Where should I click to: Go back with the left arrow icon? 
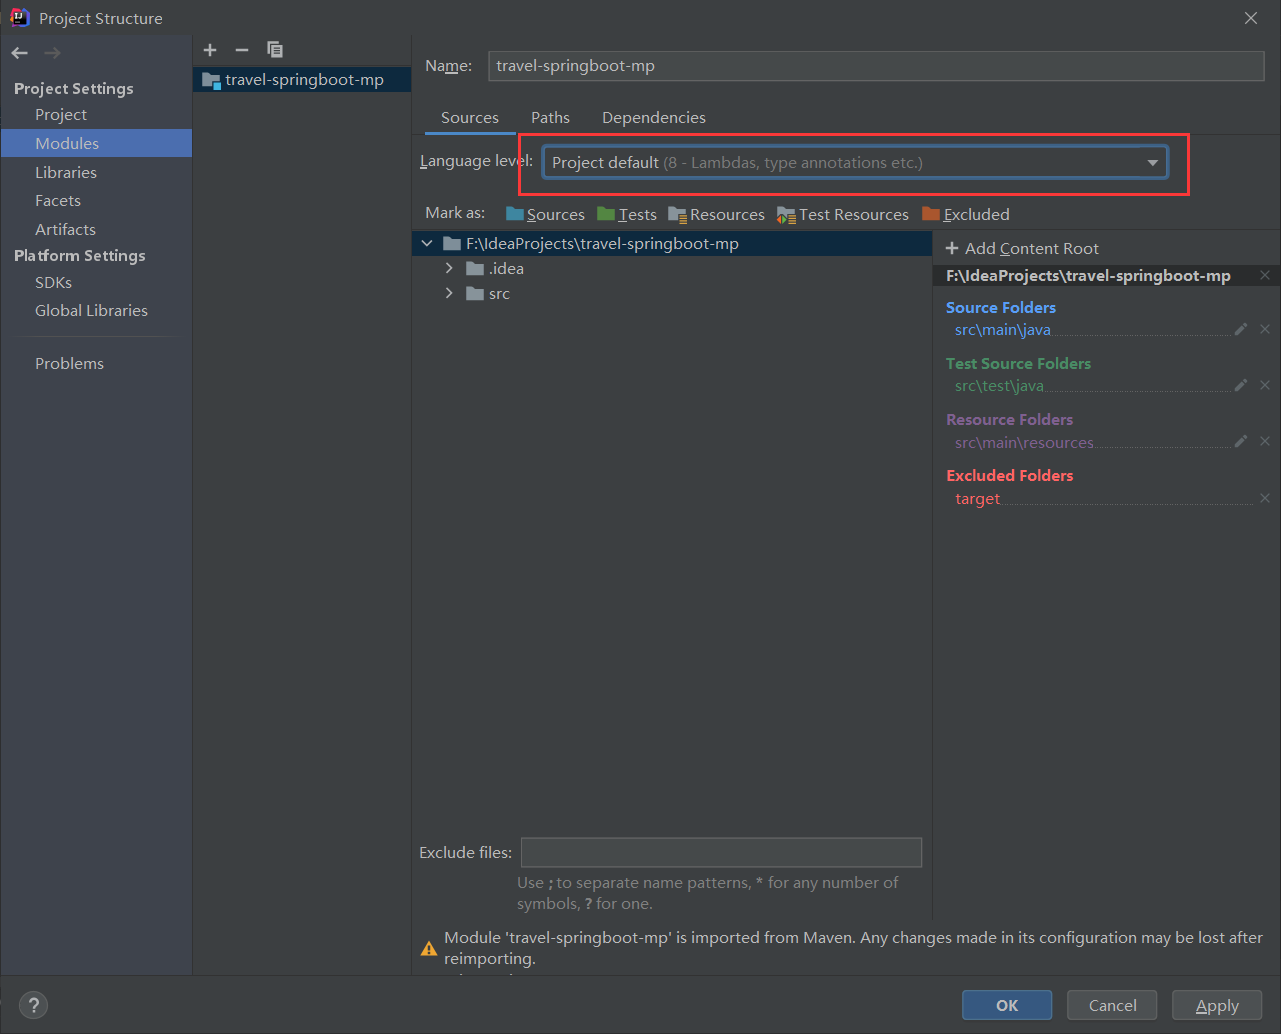pyautogui.click(x=20, y=53)
